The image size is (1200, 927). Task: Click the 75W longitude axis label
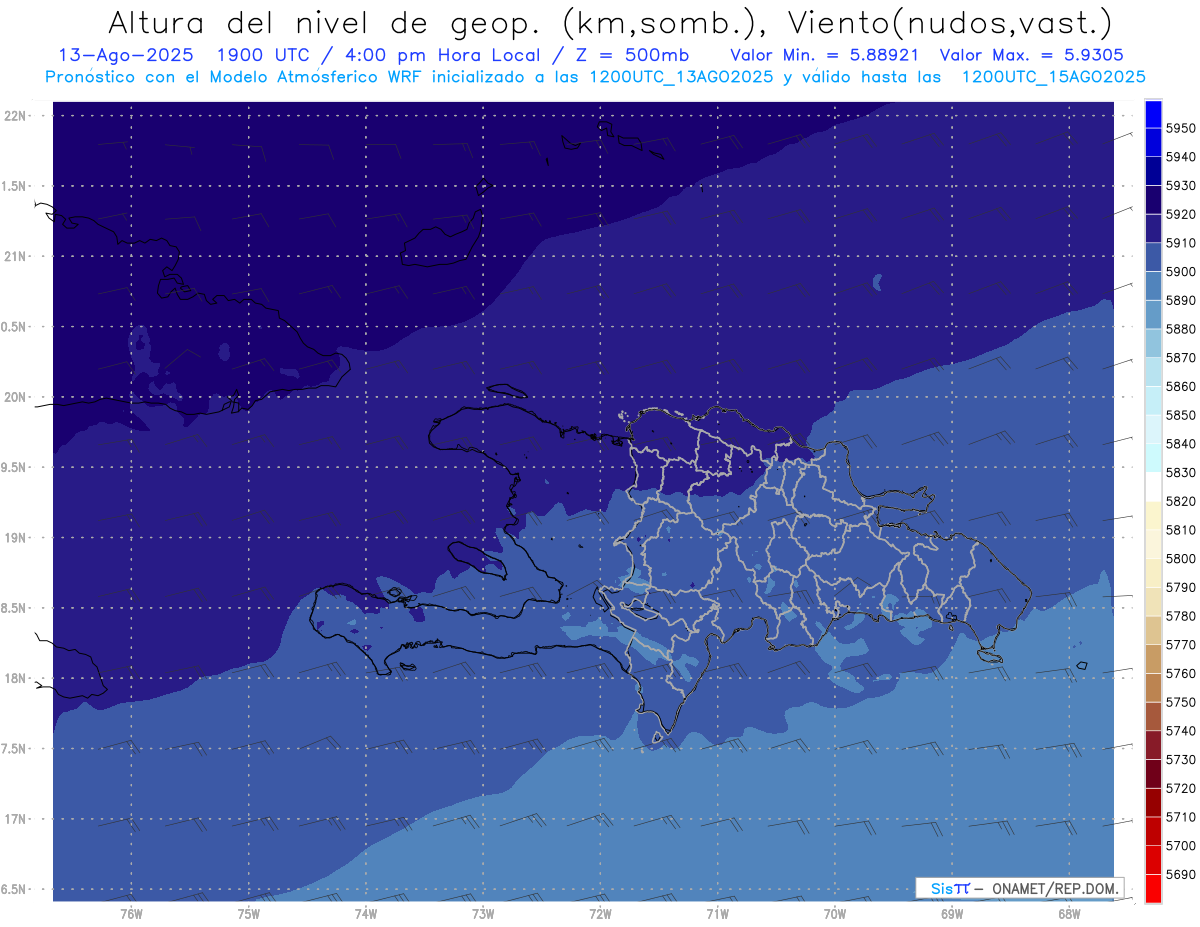[248, 913]
